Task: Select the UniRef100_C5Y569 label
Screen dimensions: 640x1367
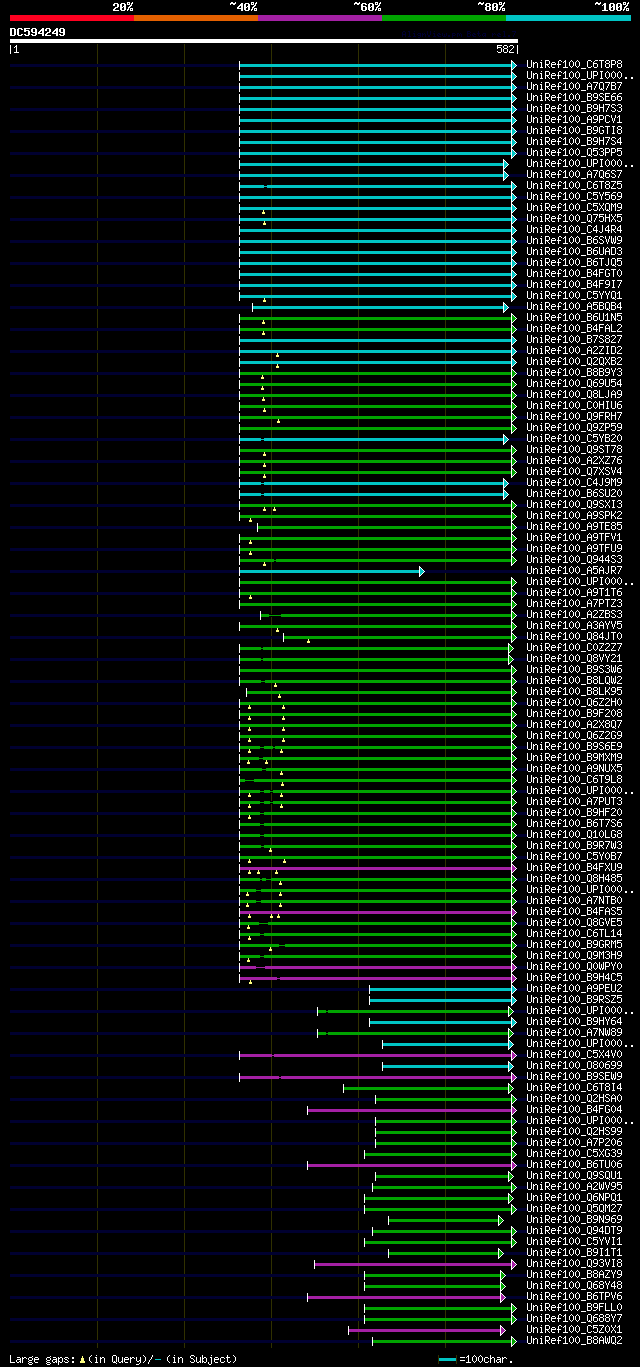Action: coord(574,196)
